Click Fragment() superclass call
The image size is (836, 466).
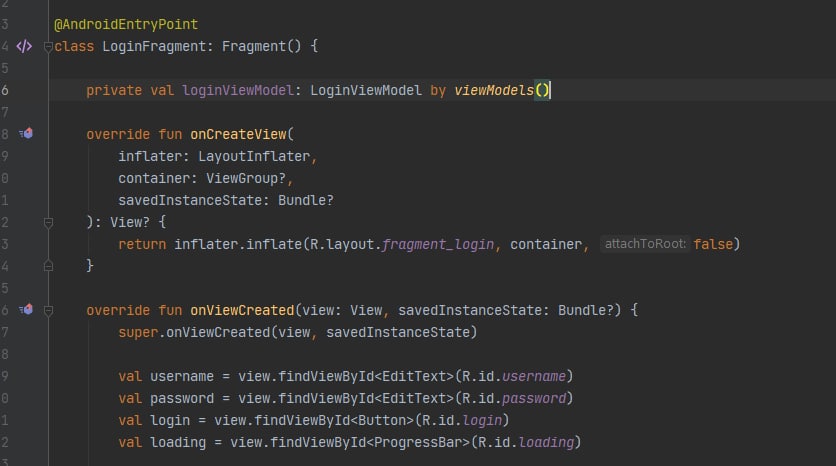261,46
